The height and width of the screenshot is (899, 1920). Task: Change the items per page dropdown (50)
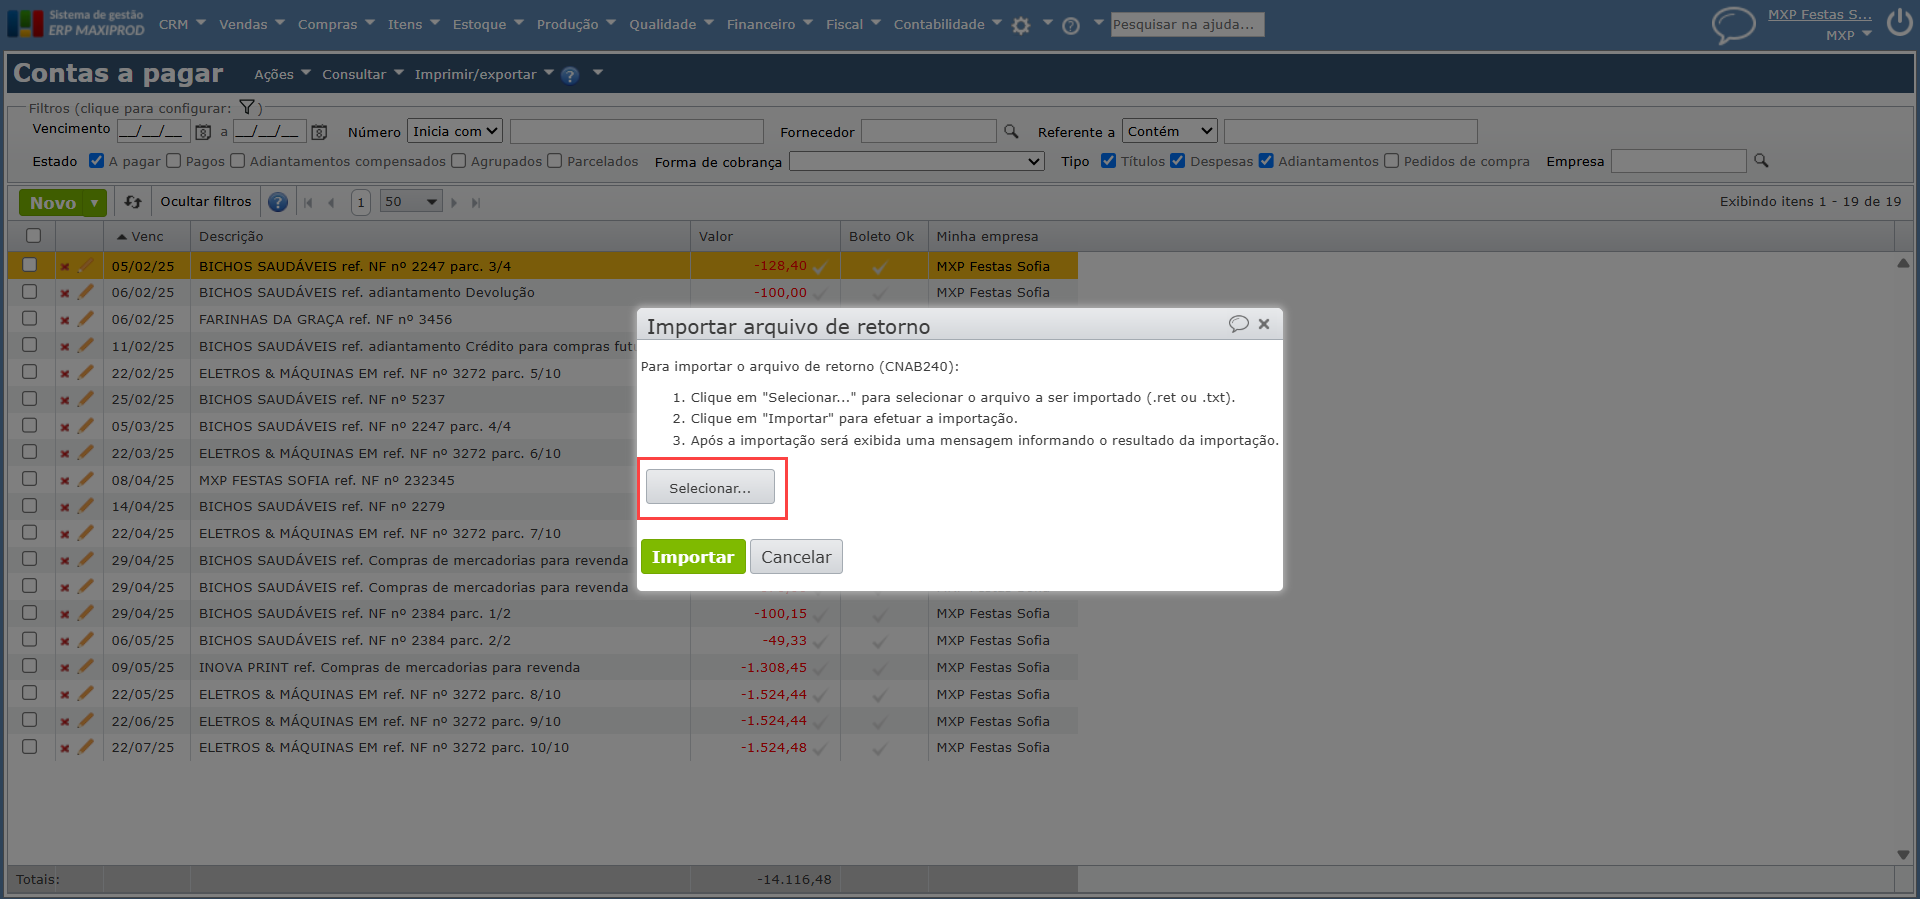pyautogui.click(x=411, y=202)
